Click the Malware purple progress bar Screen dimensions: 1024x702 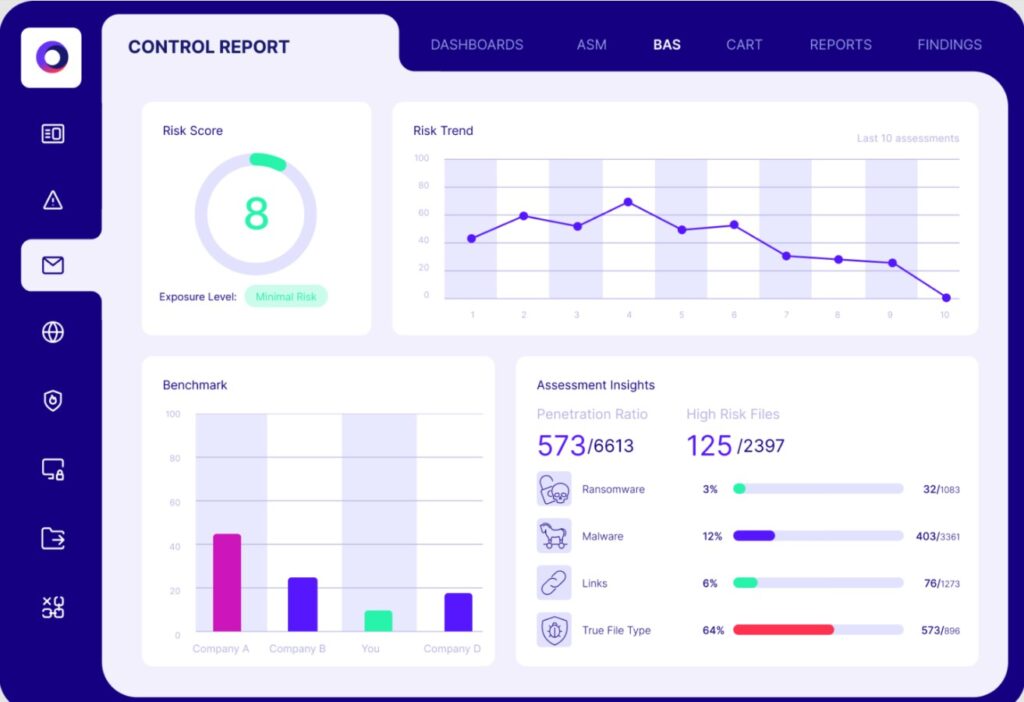754,535
